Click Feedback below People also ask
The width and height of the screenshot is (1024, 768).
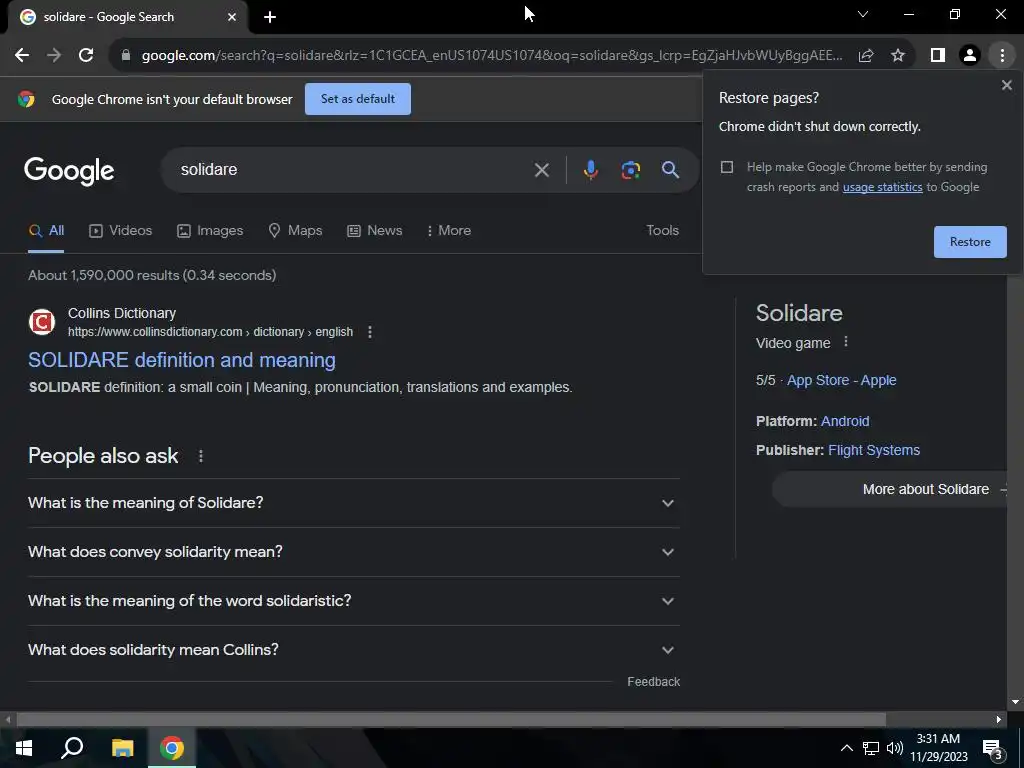(x=653, y=682)
